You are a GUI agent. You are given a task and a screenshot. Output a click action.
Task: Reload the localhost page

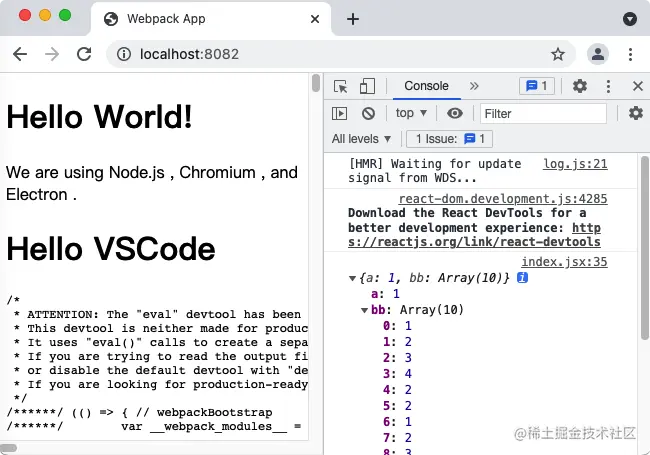[x=84, y=54]
